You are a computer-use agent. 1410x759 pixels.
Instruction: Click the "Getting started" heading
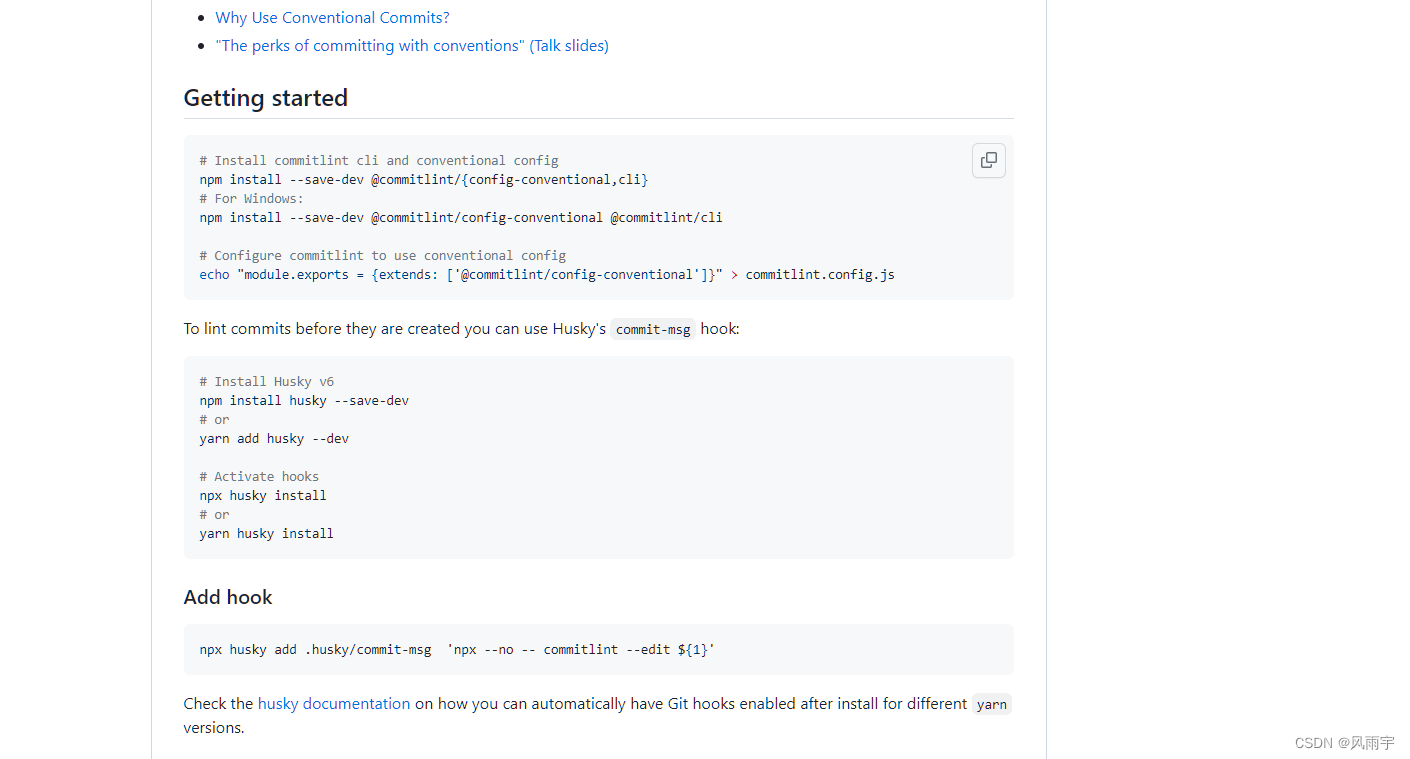(265, 97)
